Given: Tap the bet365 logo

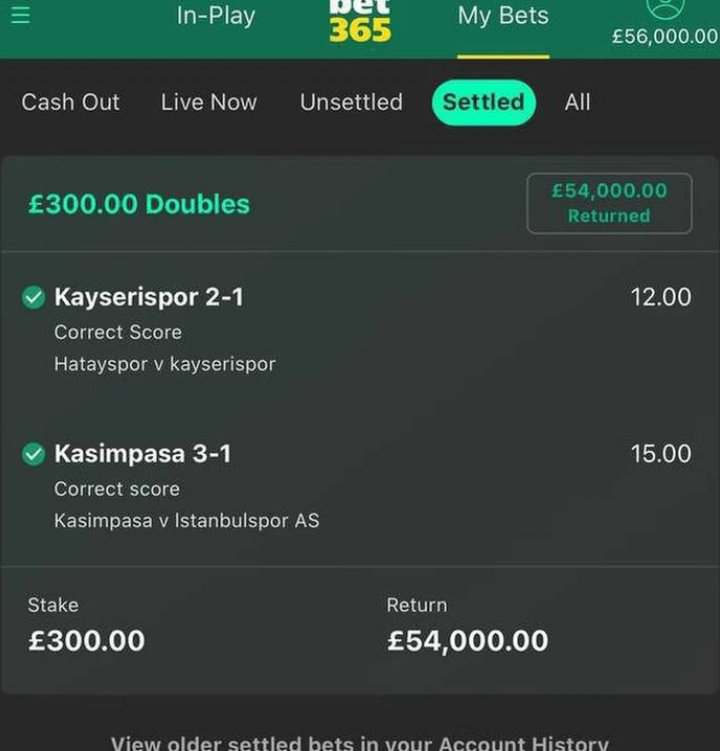Looking at the screenshot, I should tap(360, 21).
